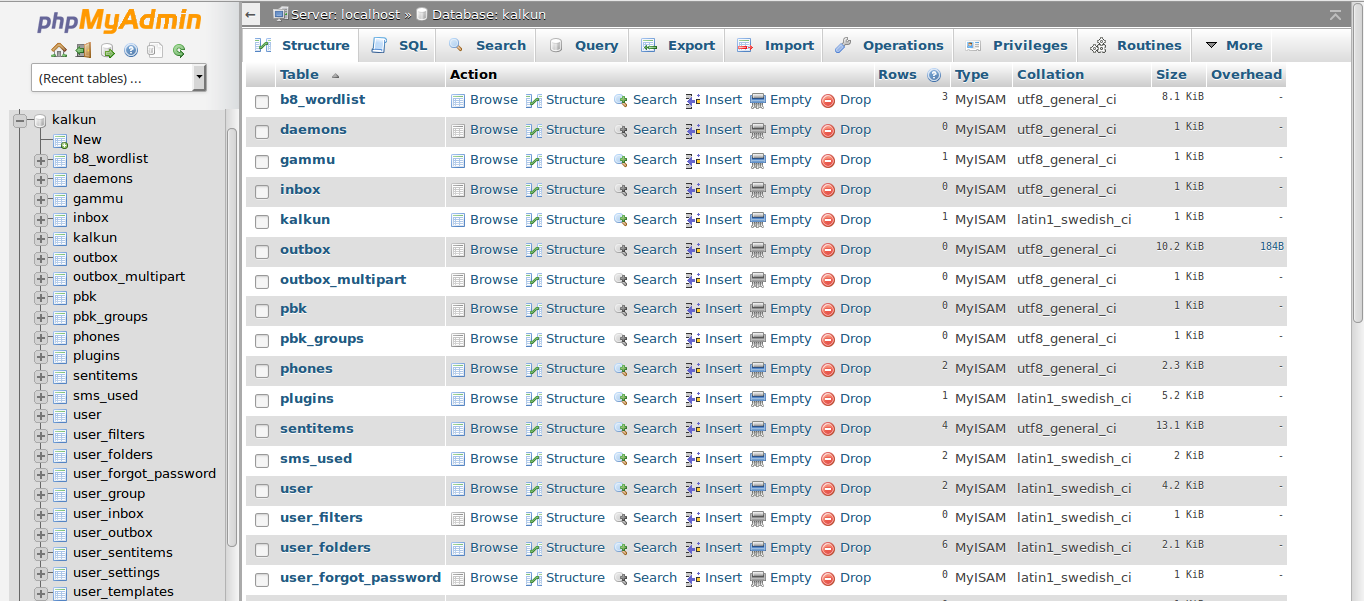Click the back arrow button in breadcrumb bar
The height and width of the screenshot is (601, 1364).
coord(252,14)
